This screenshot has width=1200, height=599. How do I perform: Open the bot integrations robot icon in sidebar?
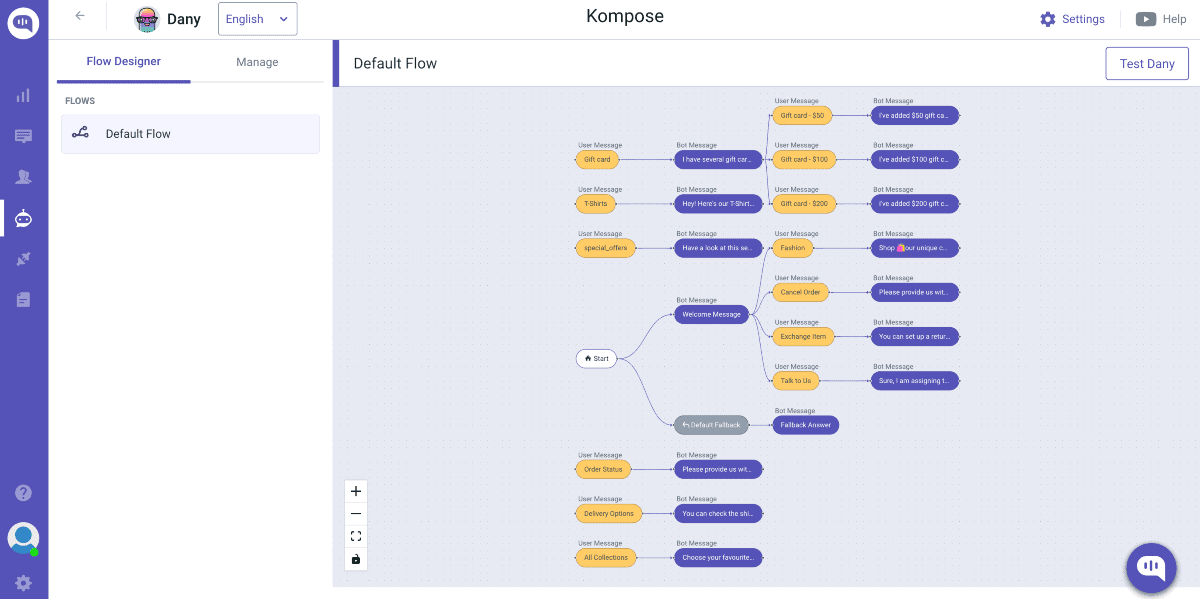(23, 218)
